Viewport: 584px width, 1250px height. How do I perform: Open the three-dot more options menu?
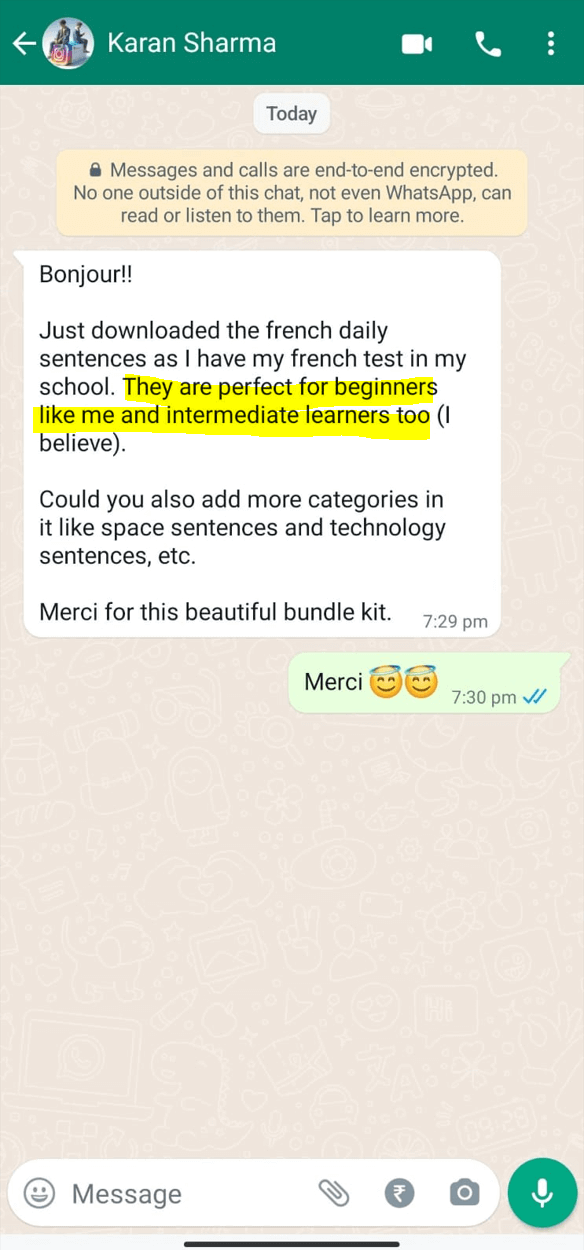(x=551, y=44)
